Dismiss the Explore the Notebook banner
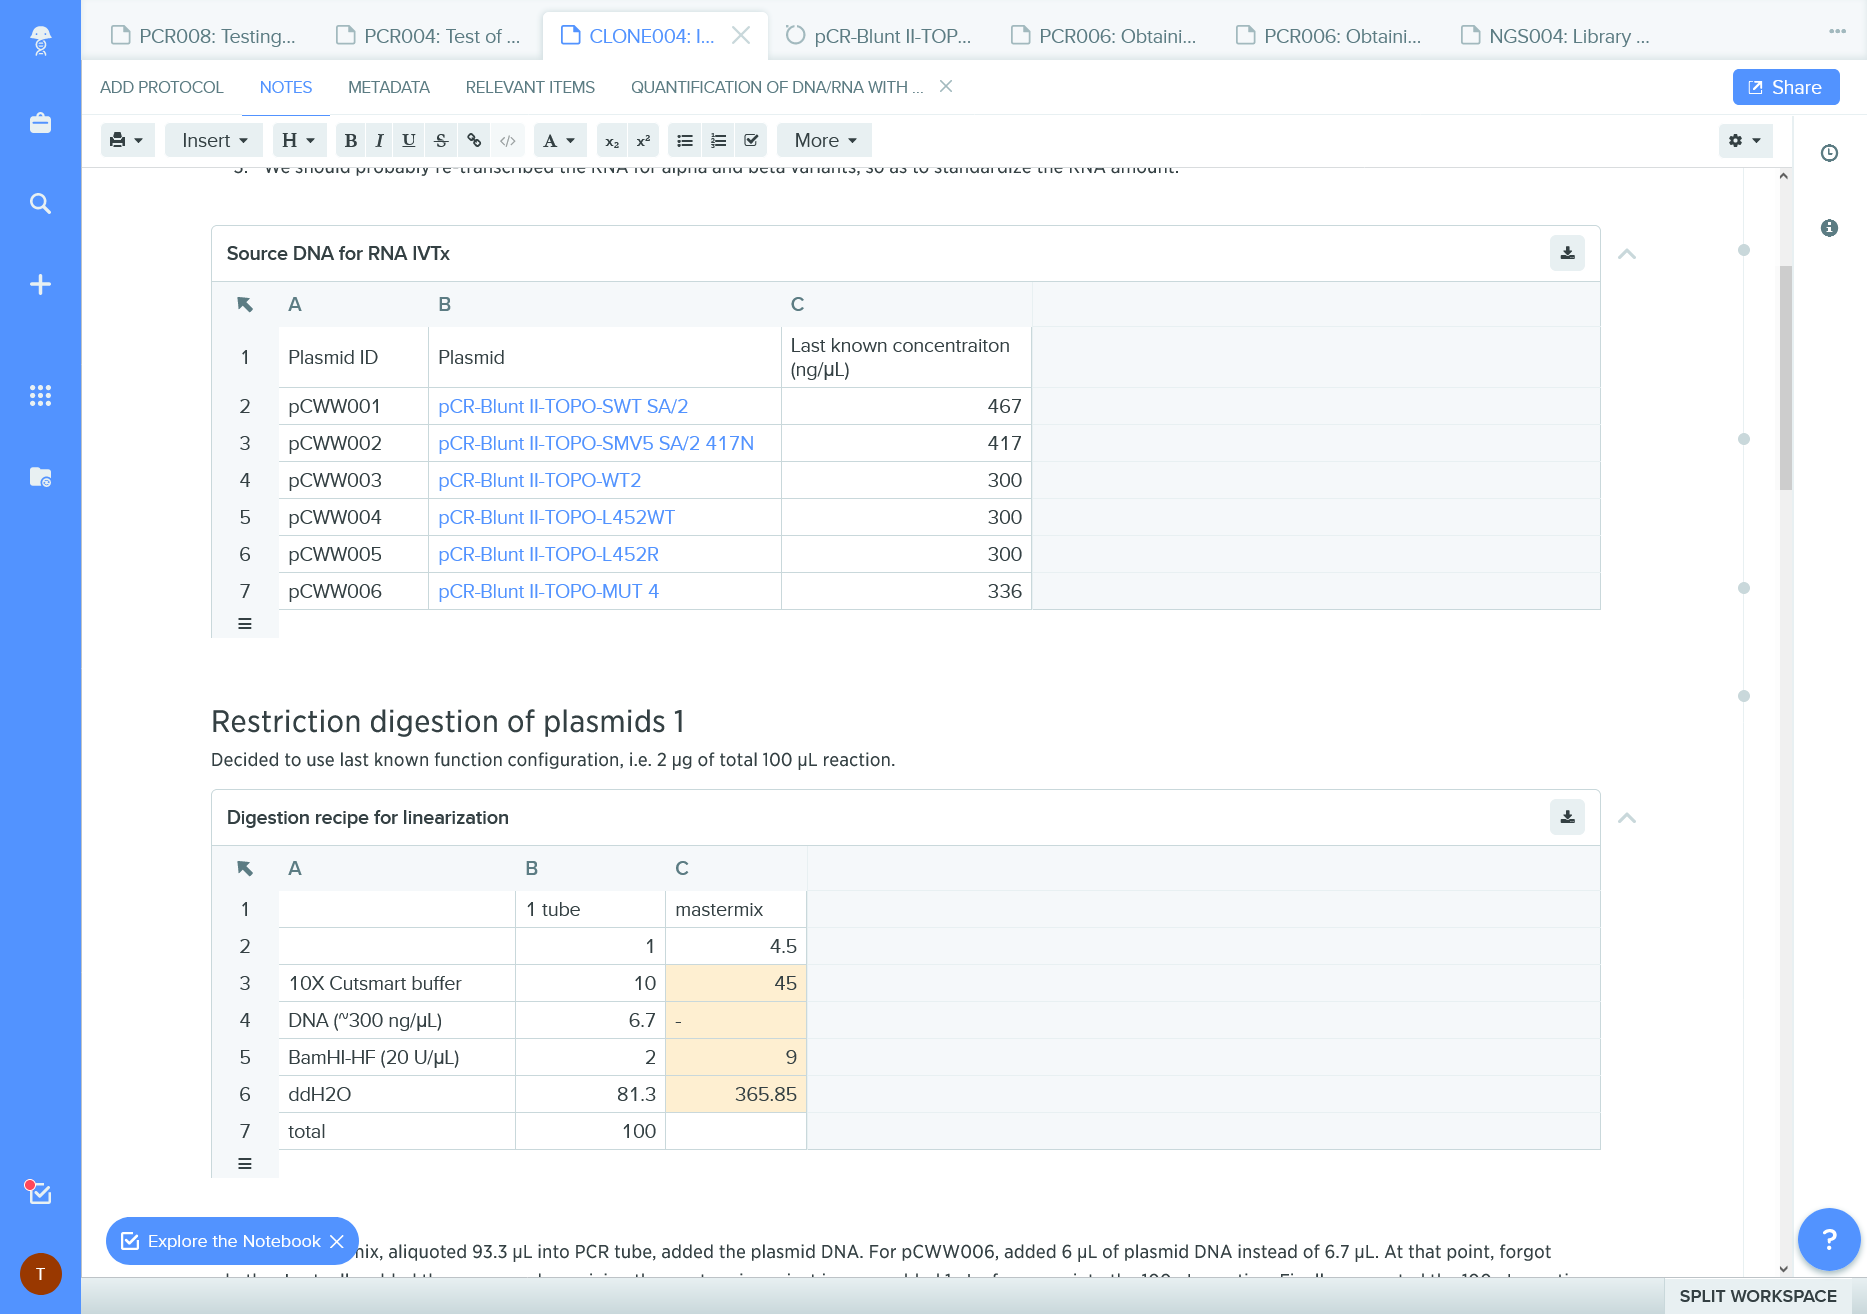The height and width of the screenshot is (1314, 1867). click(x=337, y=1241)
